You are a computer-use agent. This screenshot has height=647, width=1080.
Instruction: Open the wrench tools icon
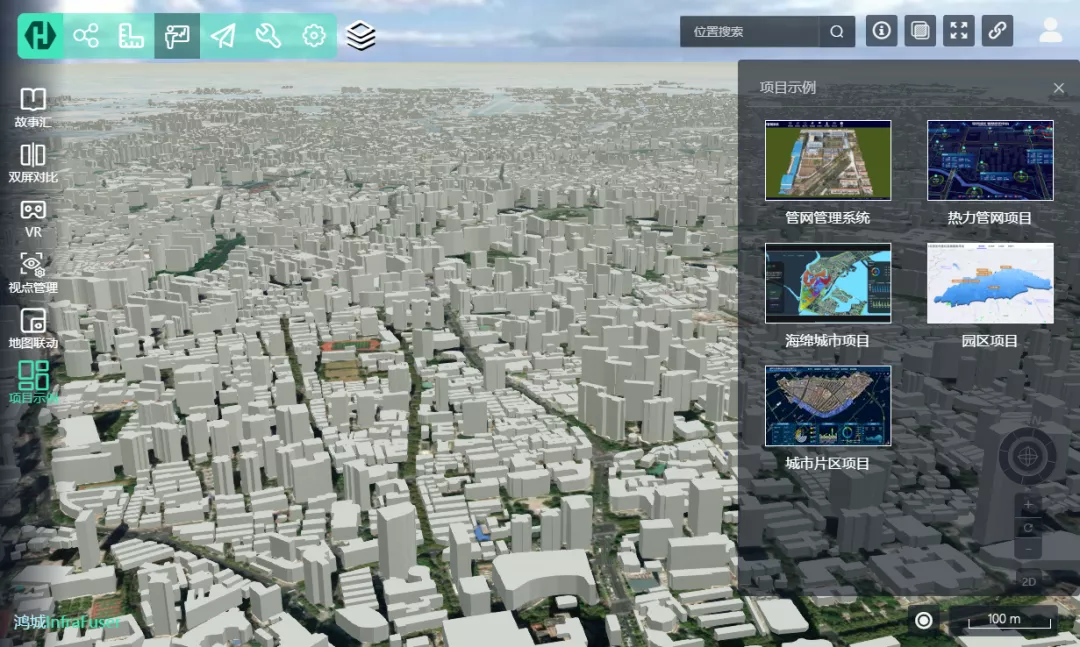[x=268, y=35]
